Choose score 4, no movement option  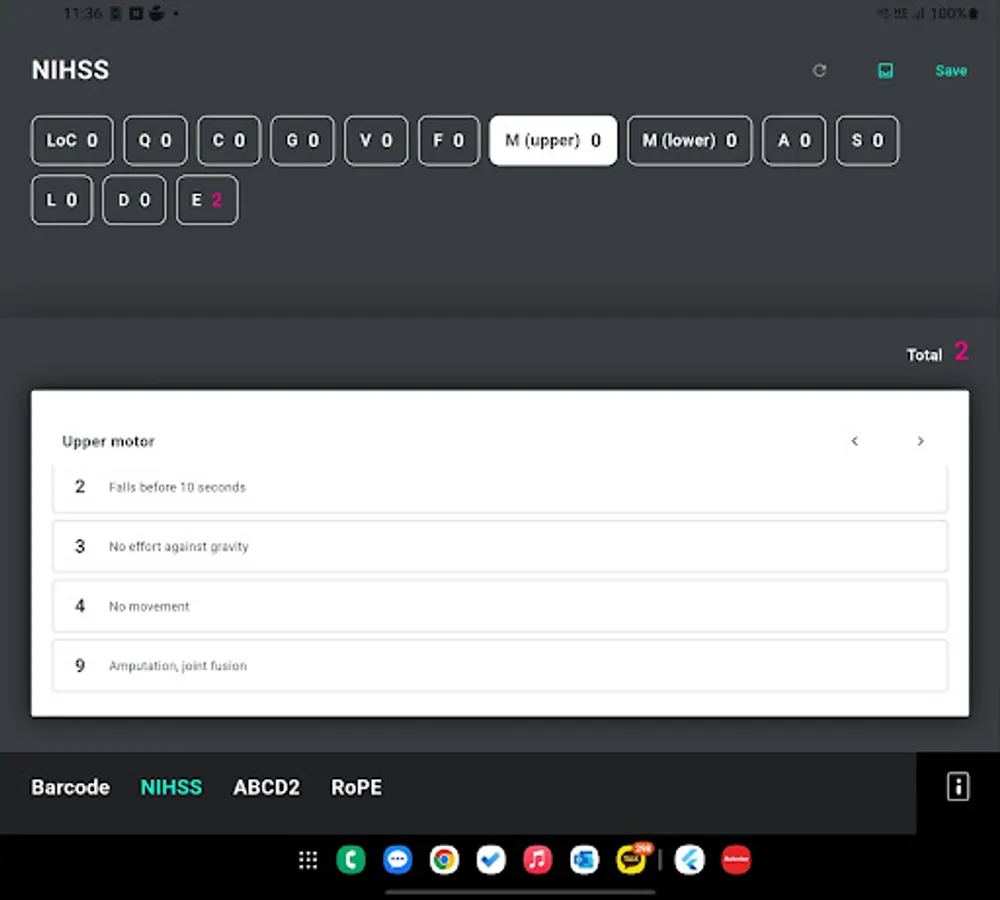tap(500, 606)
